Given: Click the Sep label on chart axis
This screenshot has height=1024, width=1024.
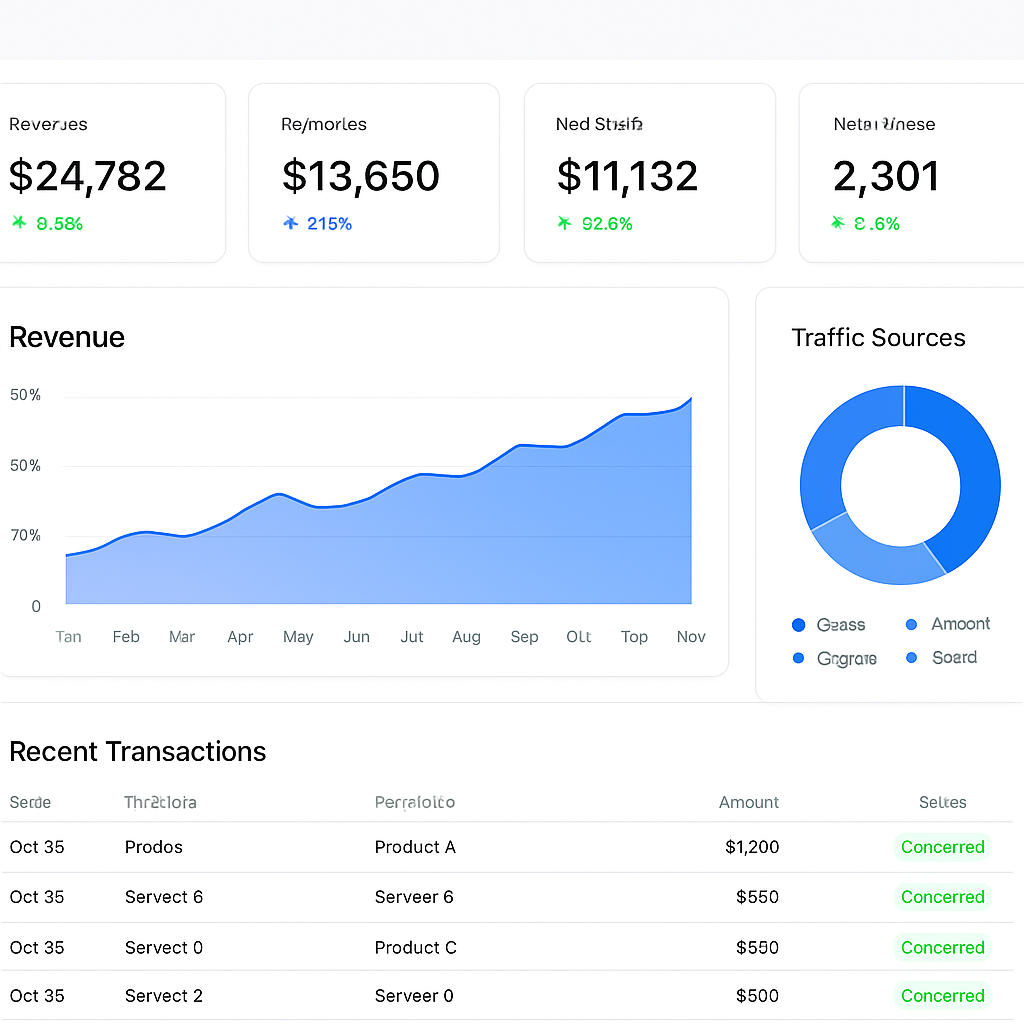Looking at the screenshot, I should pos(524,637).
